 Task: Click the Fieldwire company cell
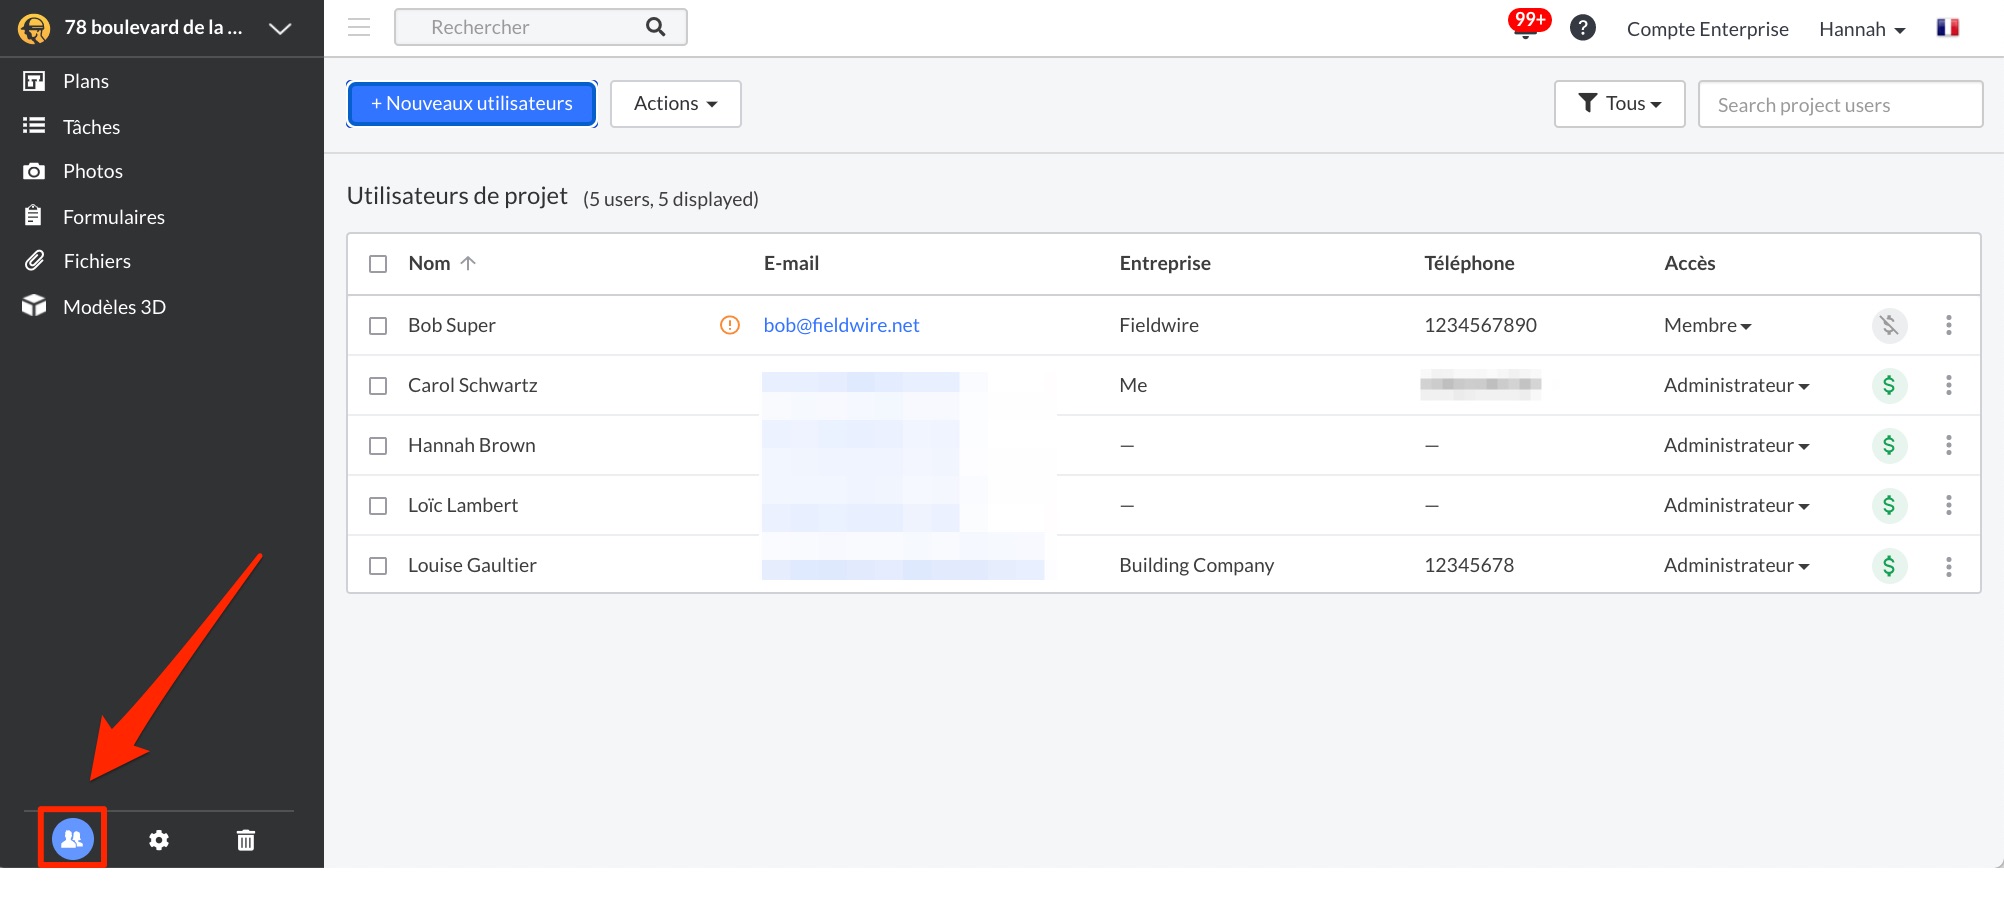click(1158, 325)
